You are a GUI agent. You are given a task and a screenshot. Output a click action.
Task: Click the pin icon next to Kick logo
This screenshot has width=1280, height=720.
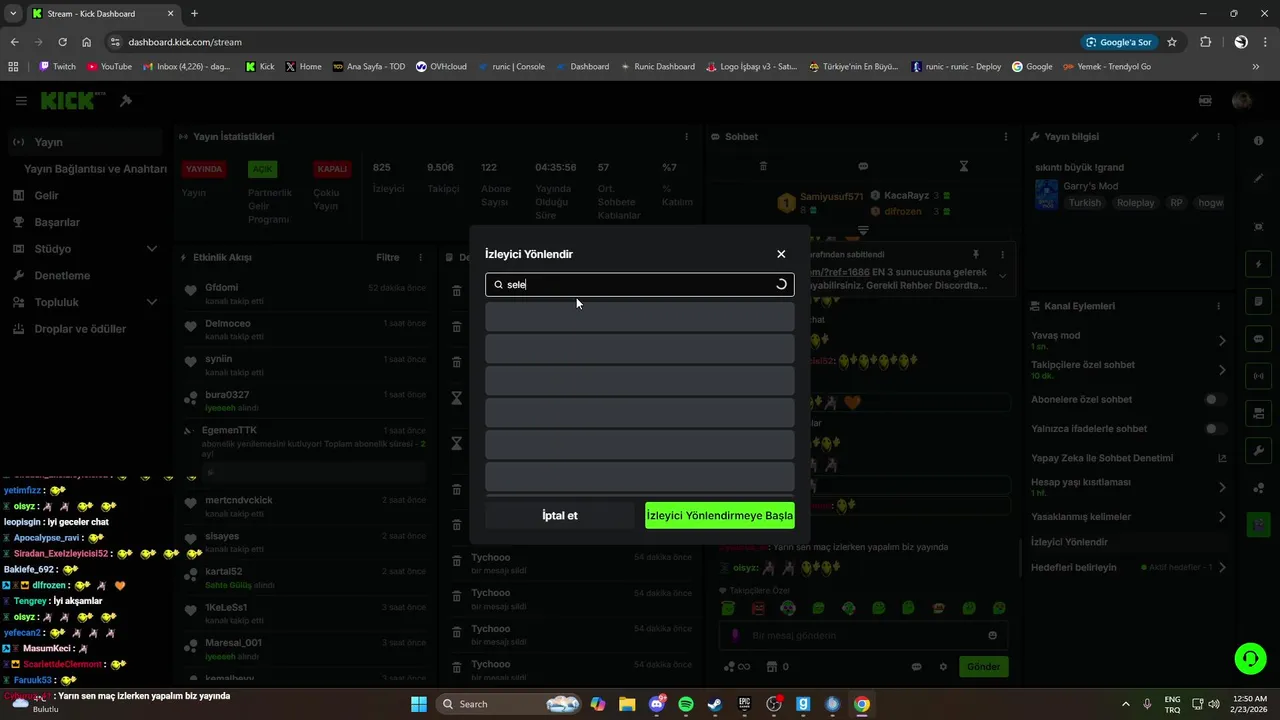pyautogui.click(x=126, y=101)
